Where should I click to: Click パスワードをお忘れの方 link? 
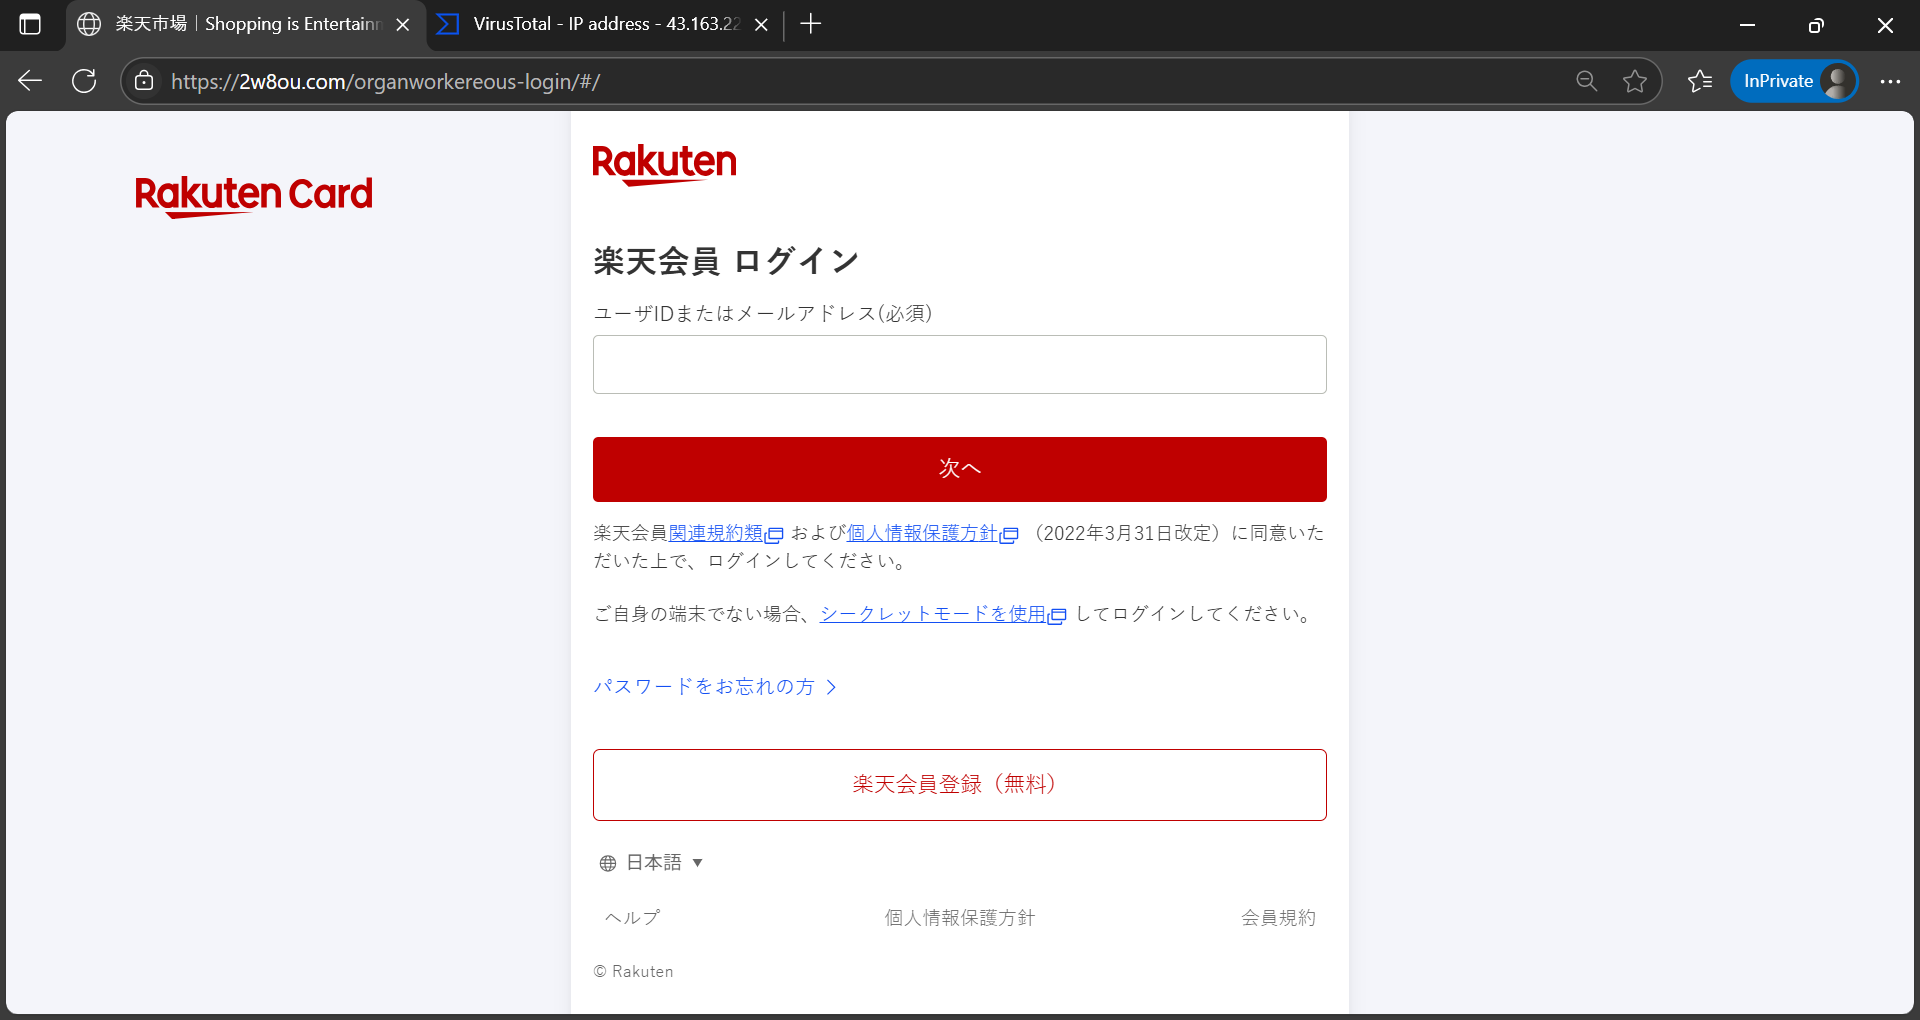[x=715, y=686]
